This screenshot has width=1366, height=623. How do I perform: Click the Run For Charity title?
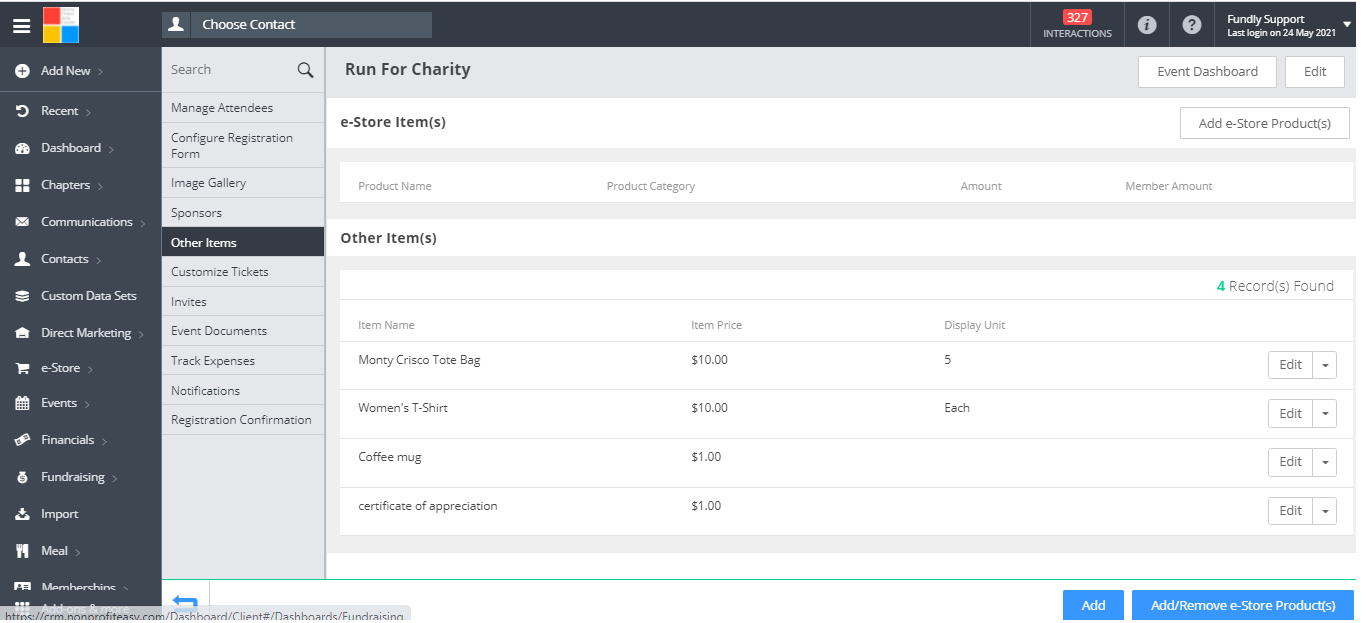pyautogui.click(x=407, y=69)
